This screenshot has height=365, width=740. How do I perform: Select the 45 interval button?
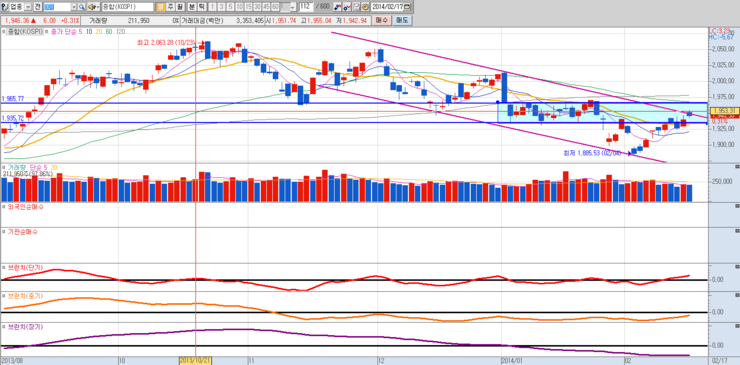point(266,7)
